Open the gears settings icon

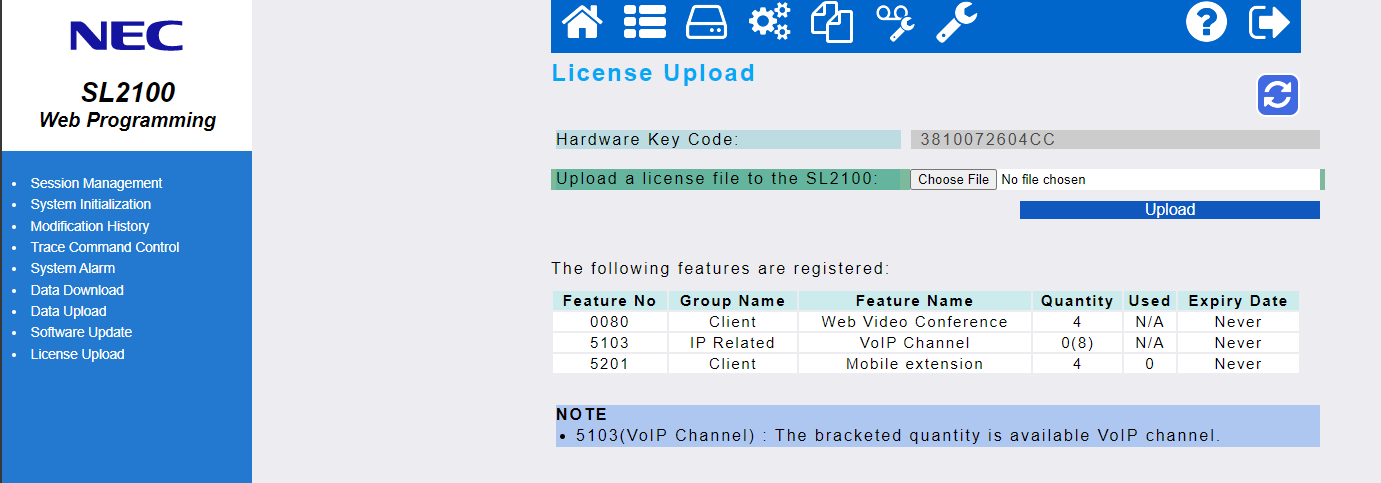coord(769,21)
